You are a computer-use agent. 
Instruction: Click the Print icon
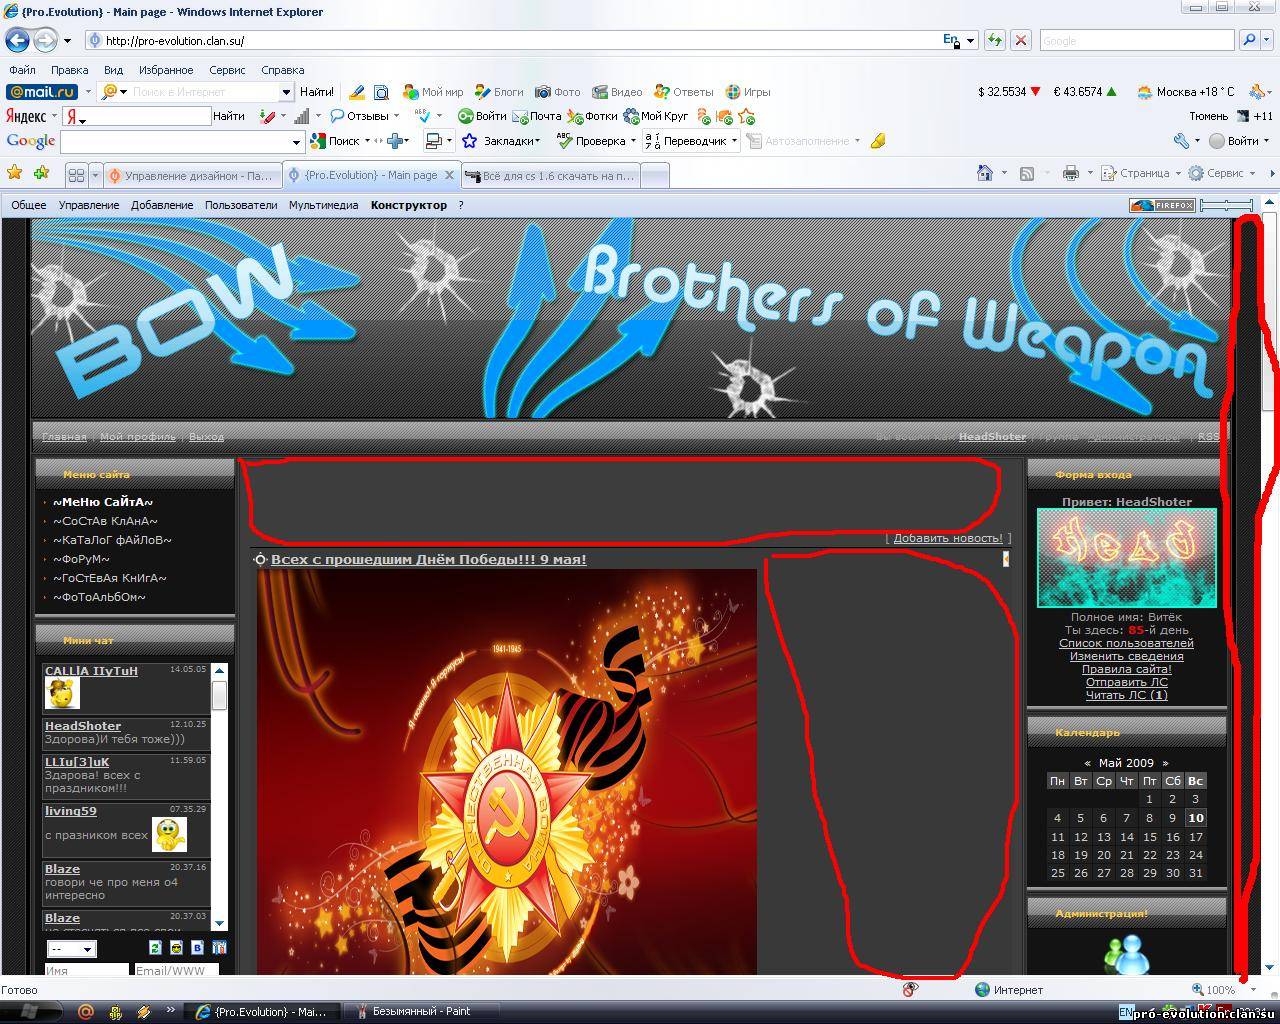pyautogui.click(x=1071, y=173)
